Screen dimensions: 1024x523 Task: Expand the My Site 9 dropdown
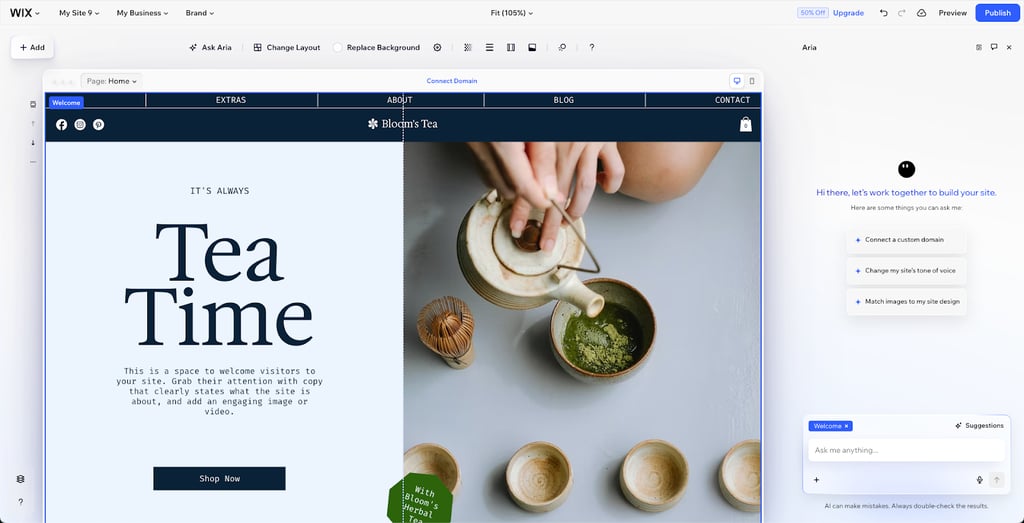click(79, 13)
